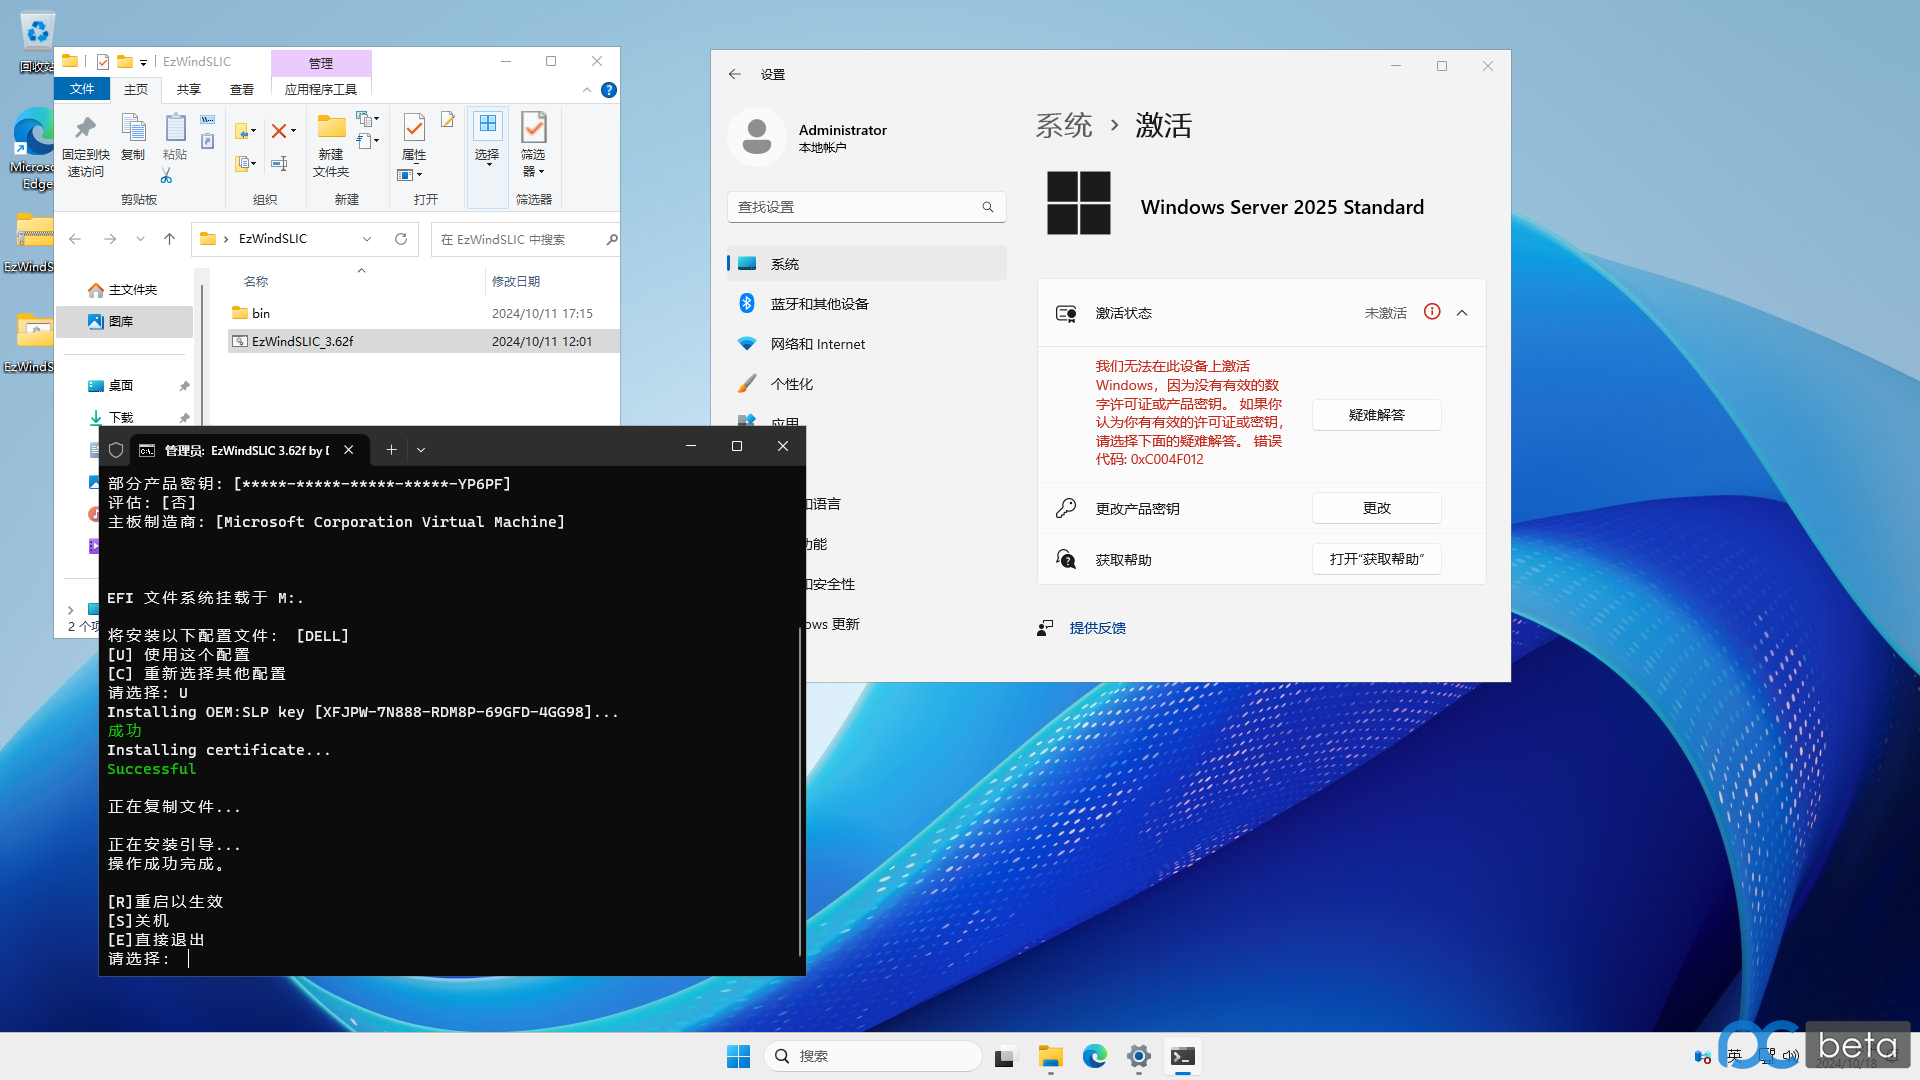Click the New folder icon
Viewport: 1920px width, 1080px height.
click(331, 127)
